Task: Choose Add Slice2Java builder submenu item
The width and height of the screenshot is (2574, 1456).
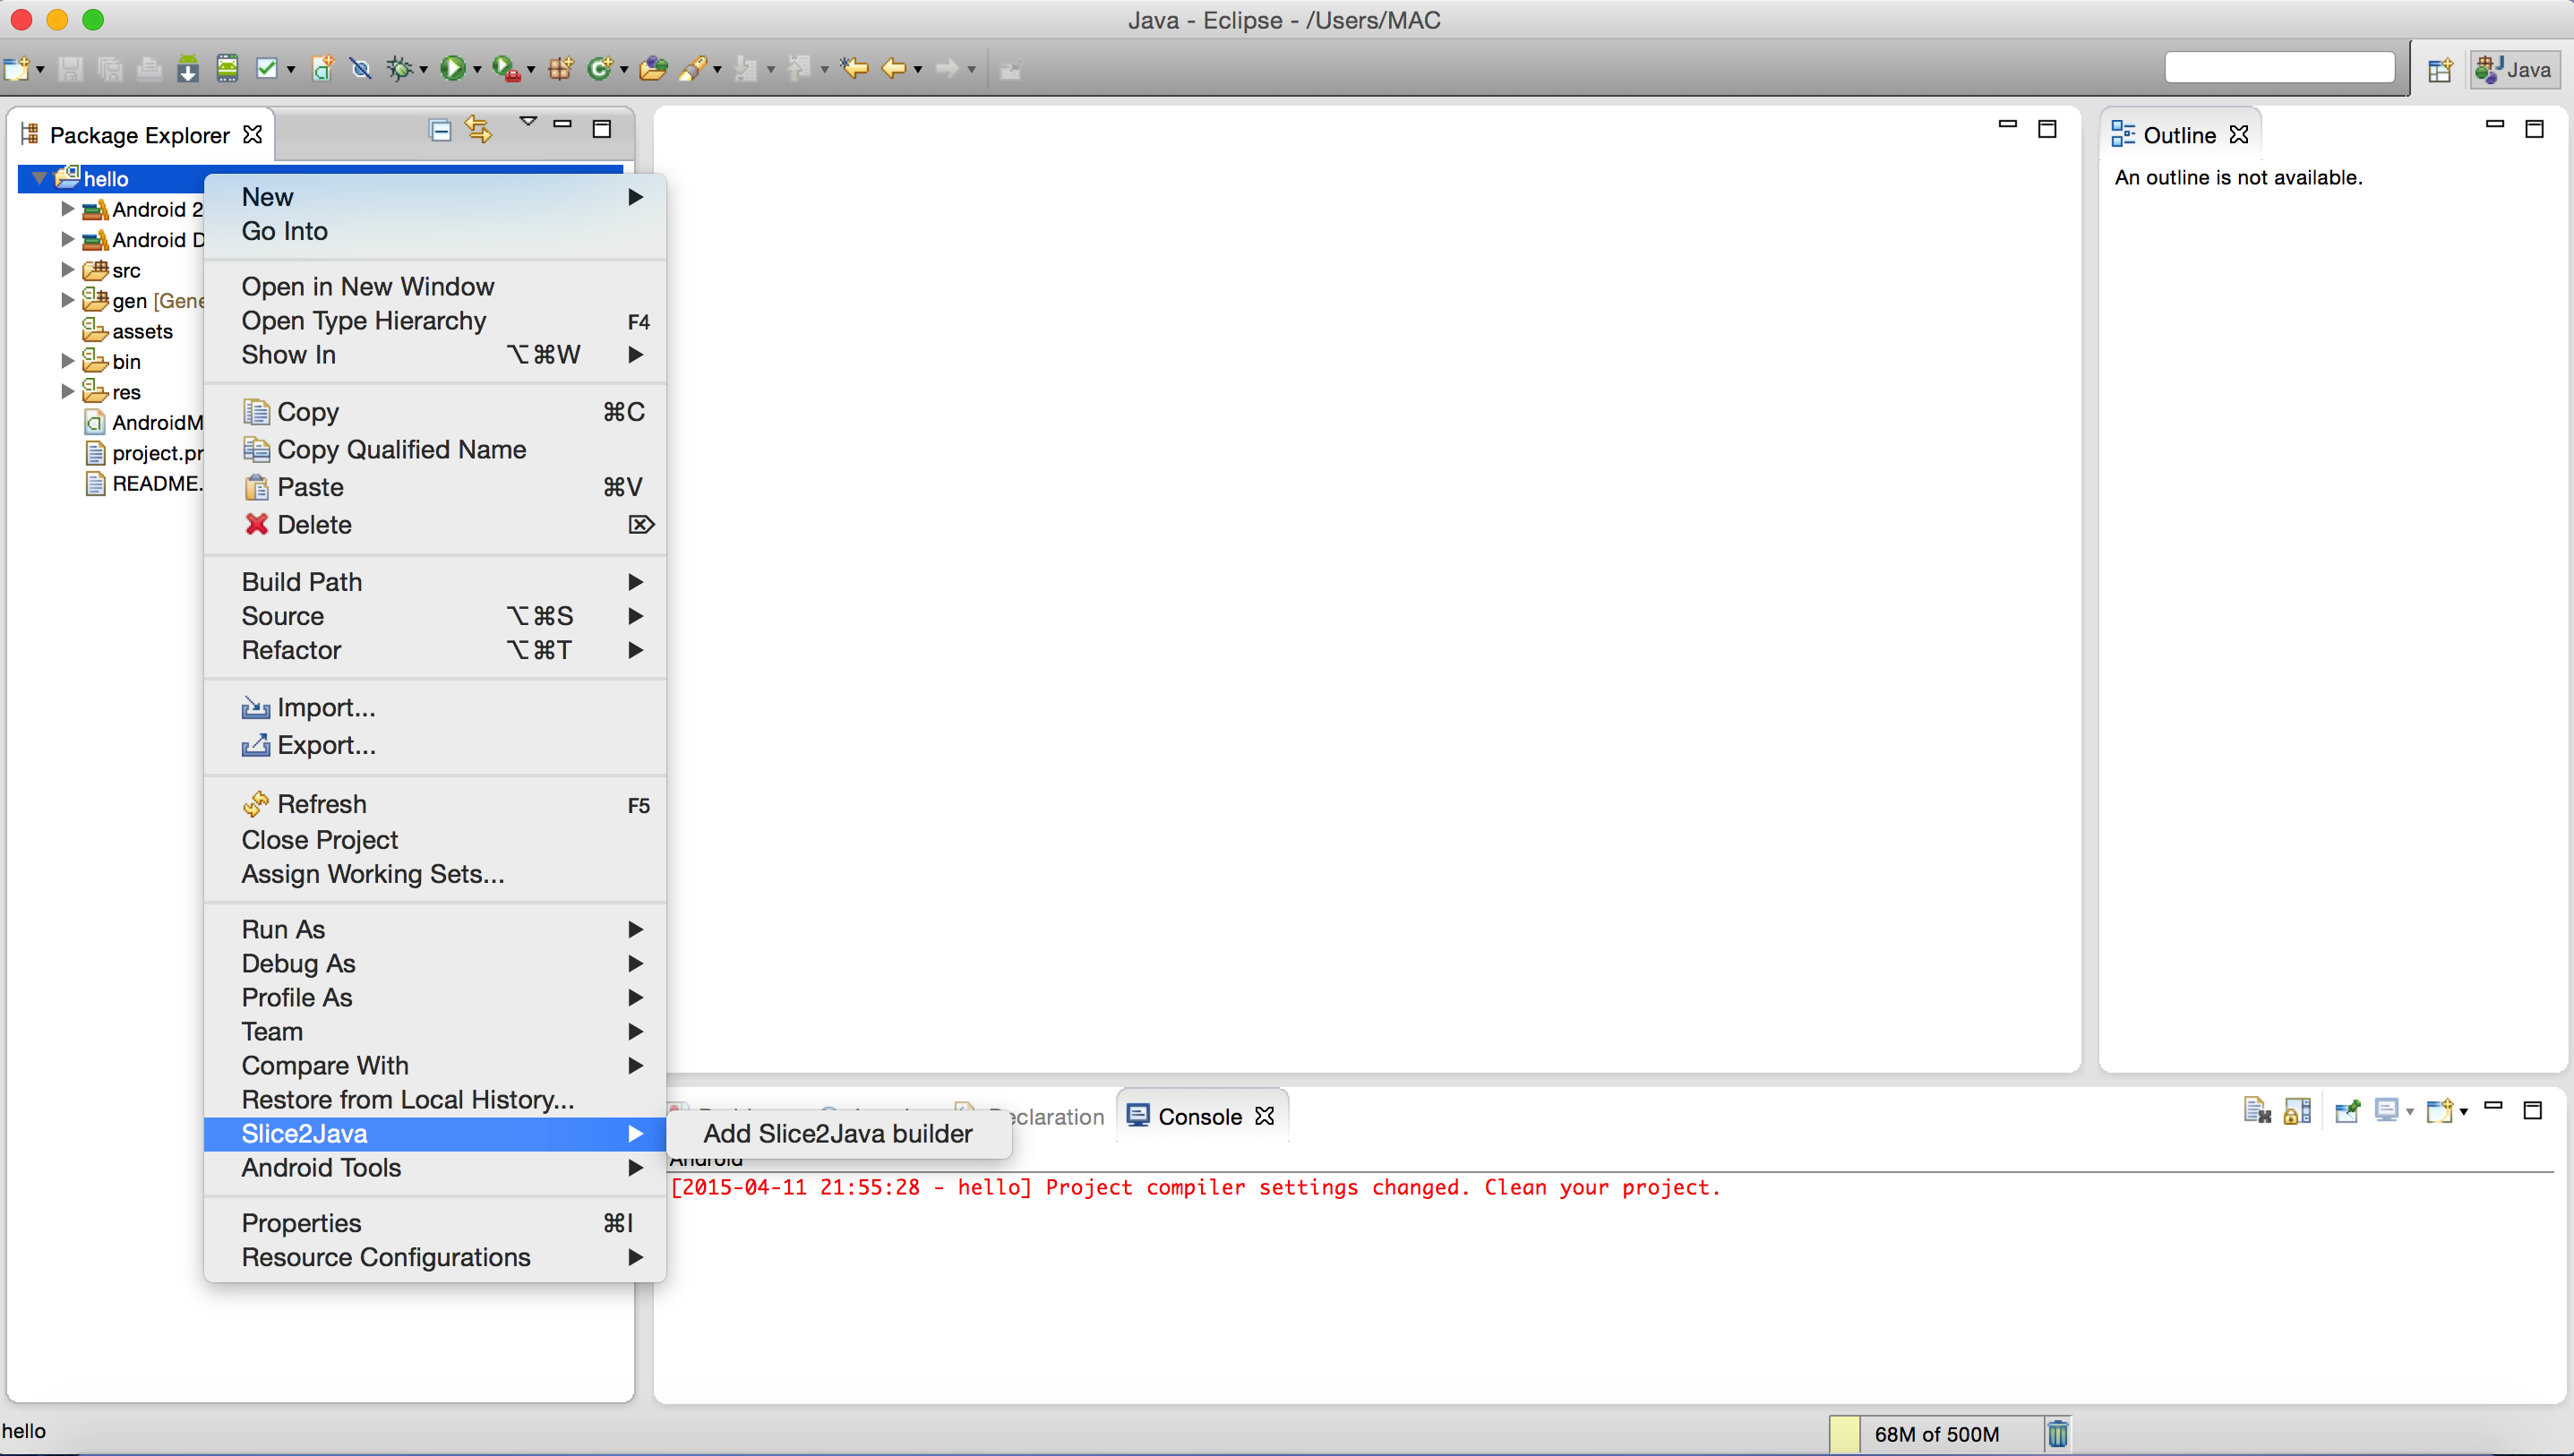Action: click(837, 1133)
